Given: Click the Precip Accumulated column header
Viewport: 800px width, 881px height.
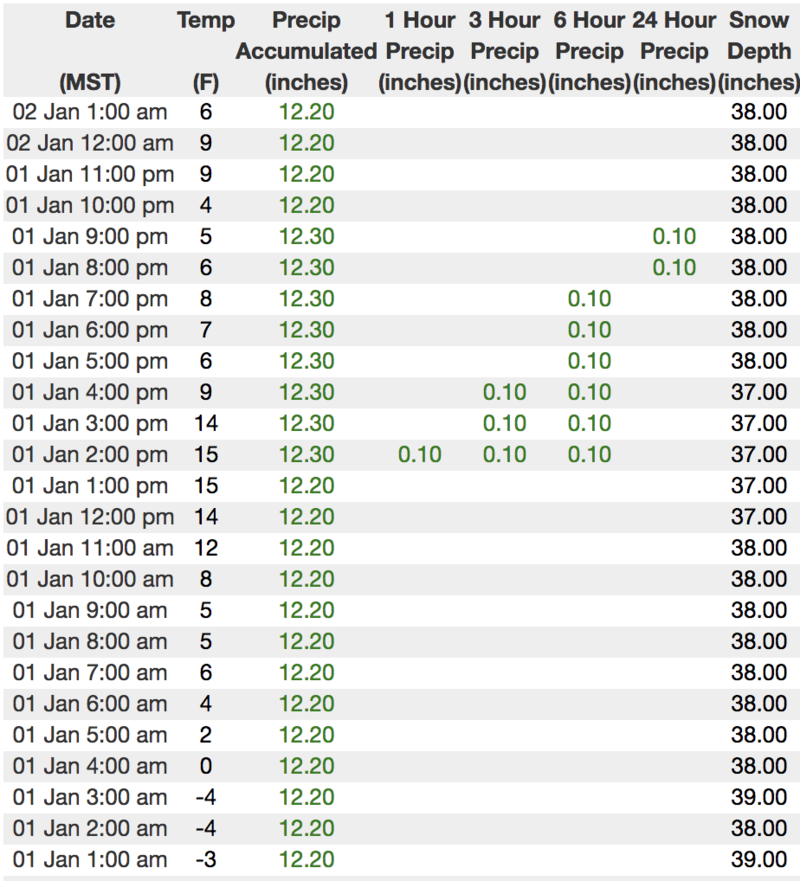Looking at the screenshot, I should click(306, 51).
